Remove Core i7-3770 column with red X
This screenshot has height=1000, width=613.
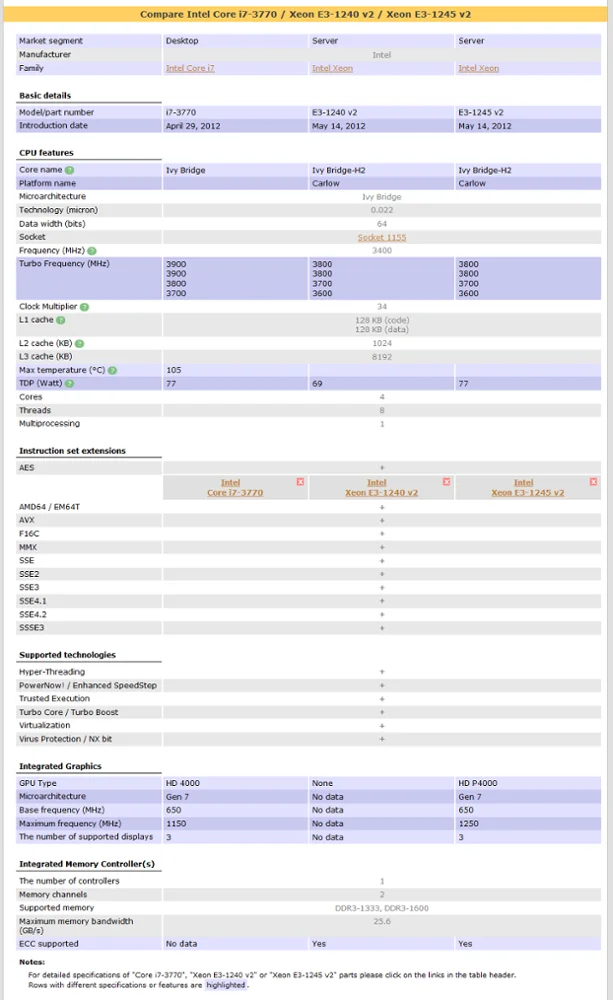coord(300,482)
